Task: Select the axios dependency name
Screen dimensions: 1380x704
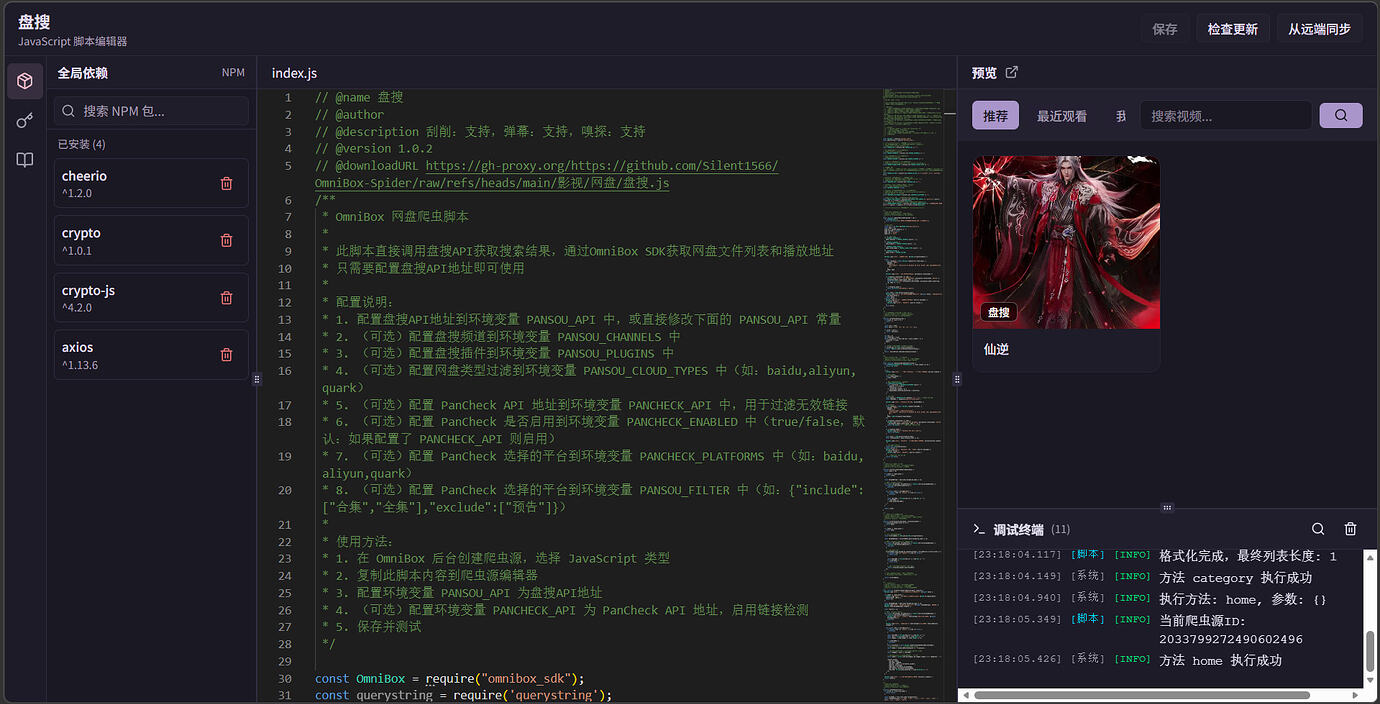Action: (x=77, y=347)
